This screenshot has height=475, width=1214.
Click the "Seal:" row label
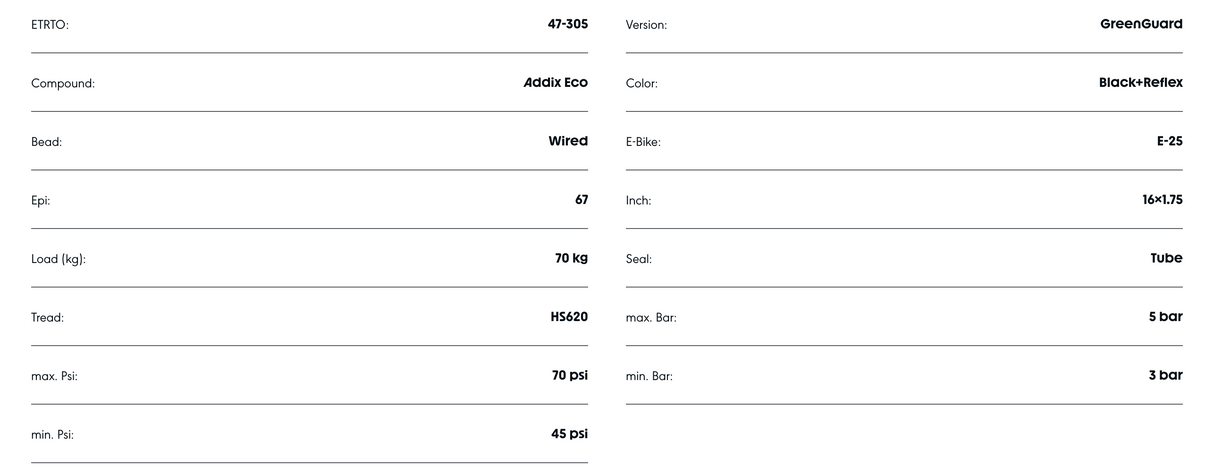pos(638,259)
